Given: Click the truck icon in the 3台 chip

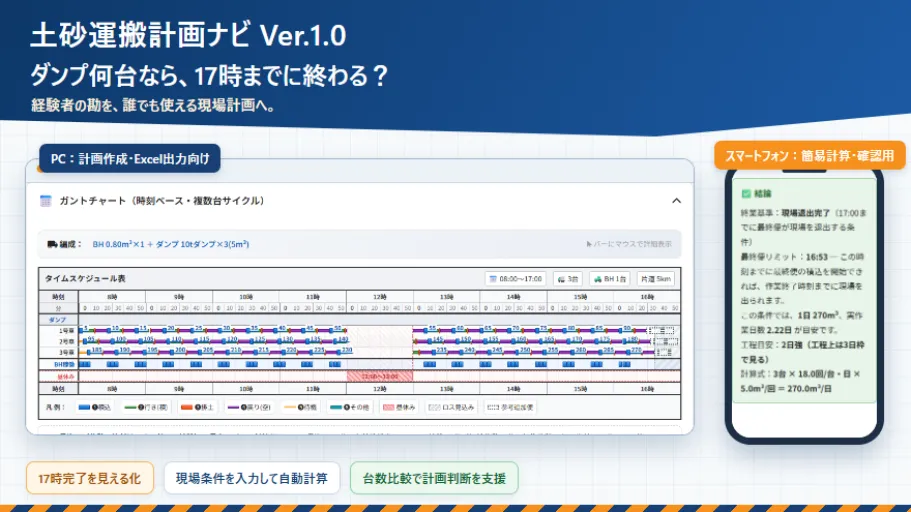Looking at the screenshot, I should point(561,279).
